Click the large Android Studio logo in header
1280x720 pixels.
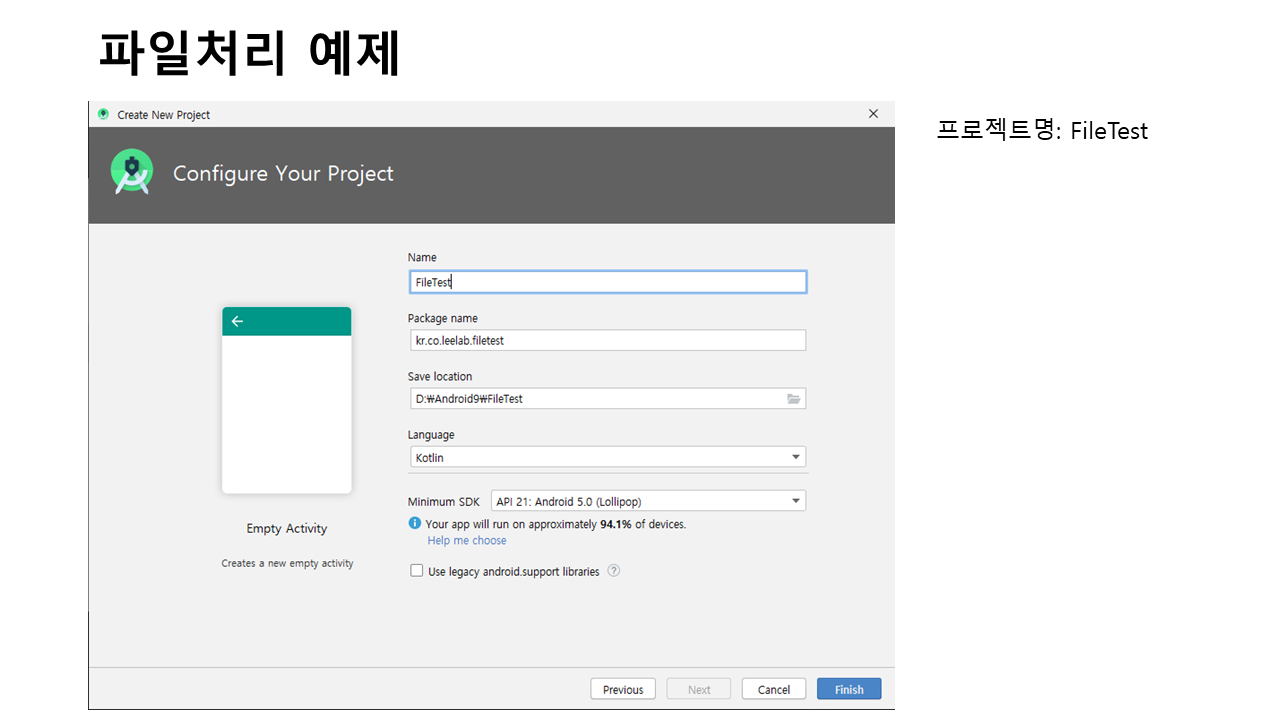132,173
